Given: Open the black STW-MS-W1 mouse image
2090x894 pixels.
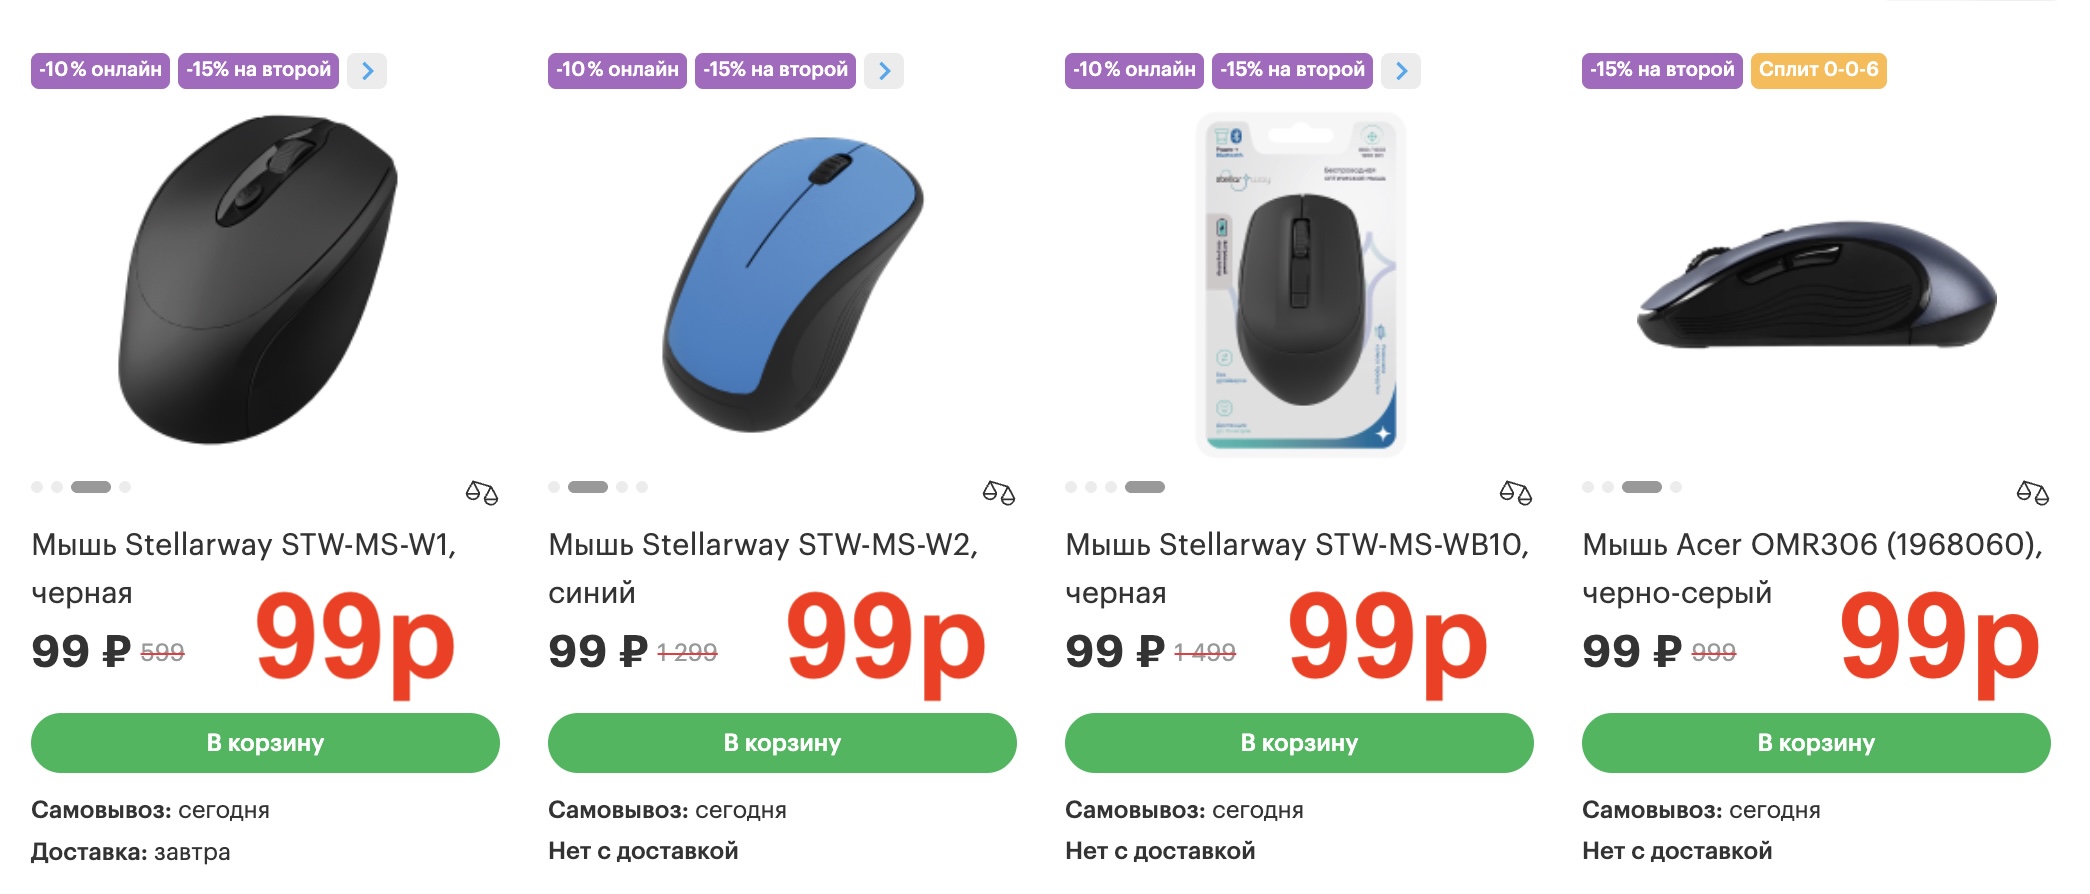Looking at the screenshot, I should click(258, 280).
